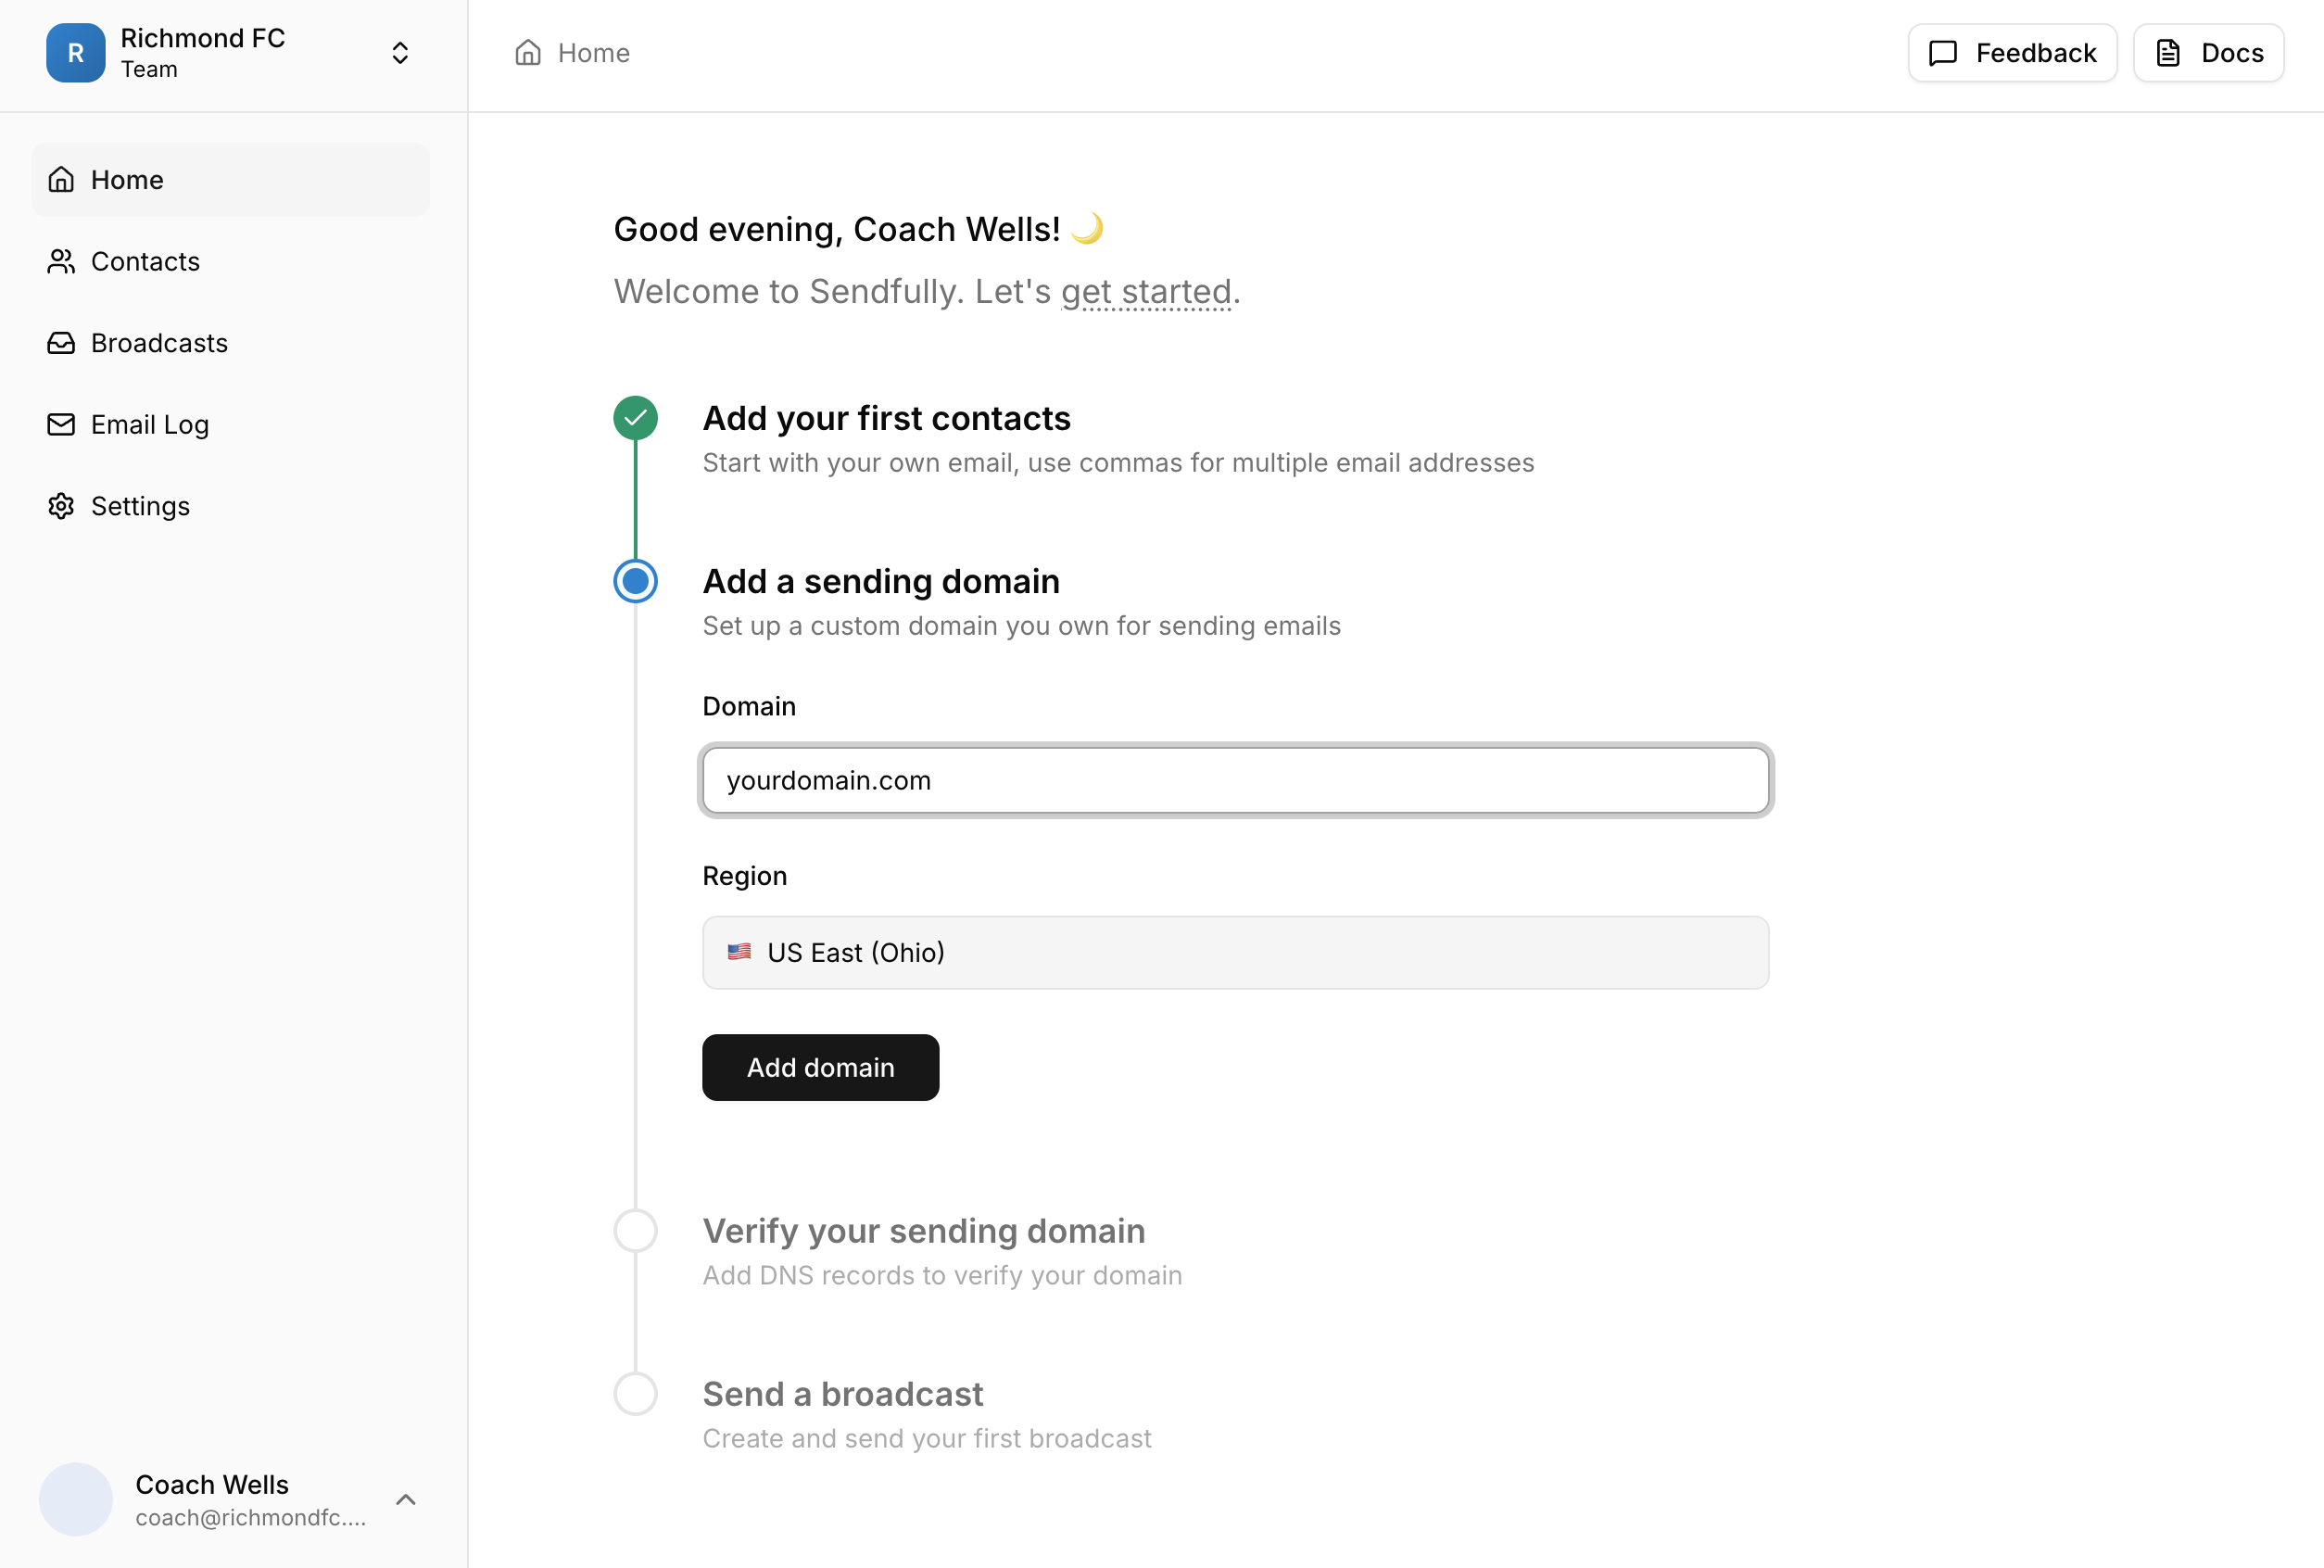Collapse the Coach Wells account menu
The height and width of the screenshot is (1568, 2324).
[406, 1499]
